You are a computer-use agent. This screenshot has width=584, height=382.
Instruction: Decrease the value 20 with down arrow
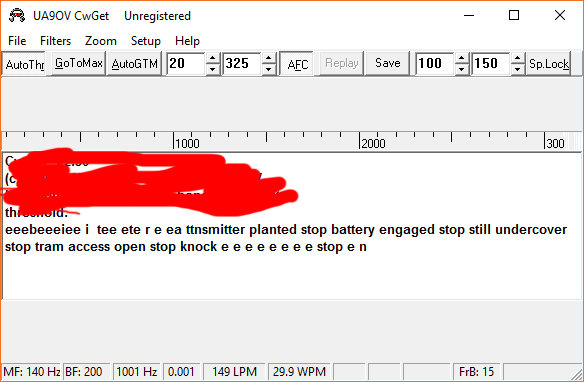click(x=212, y=69)
